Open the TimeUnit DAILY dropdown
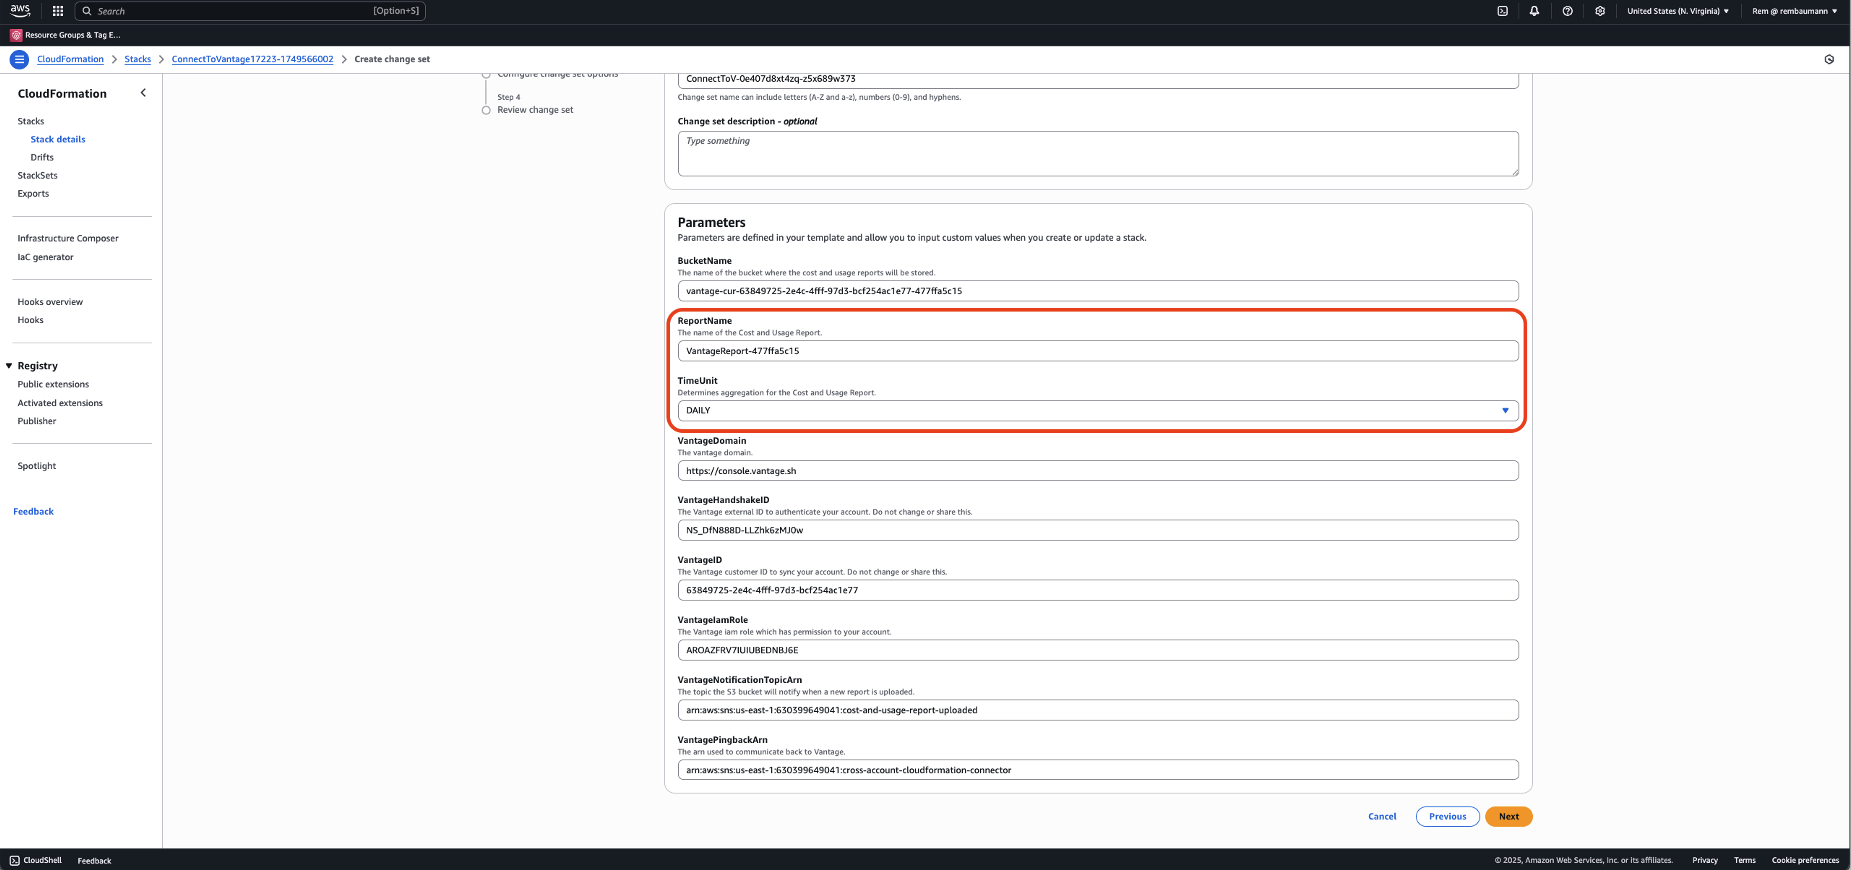The image size is (1851, 870). point(1098,411)
